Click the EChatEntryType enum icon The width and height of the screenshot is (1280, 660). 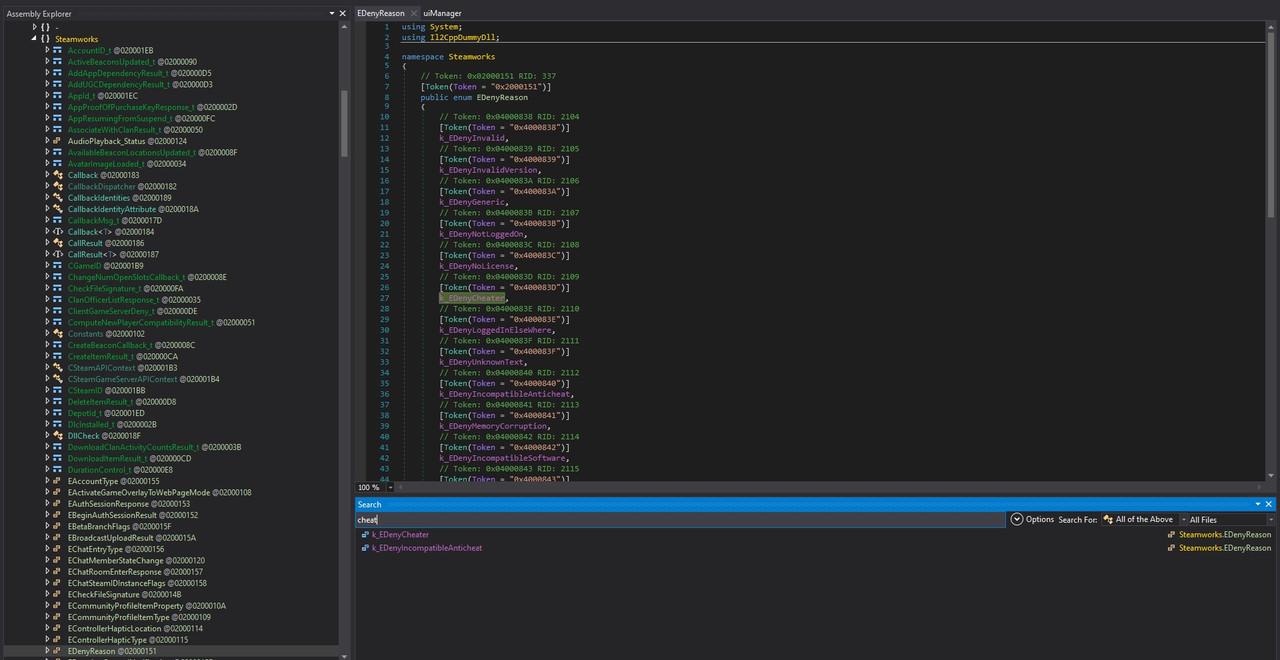(58, 549)
